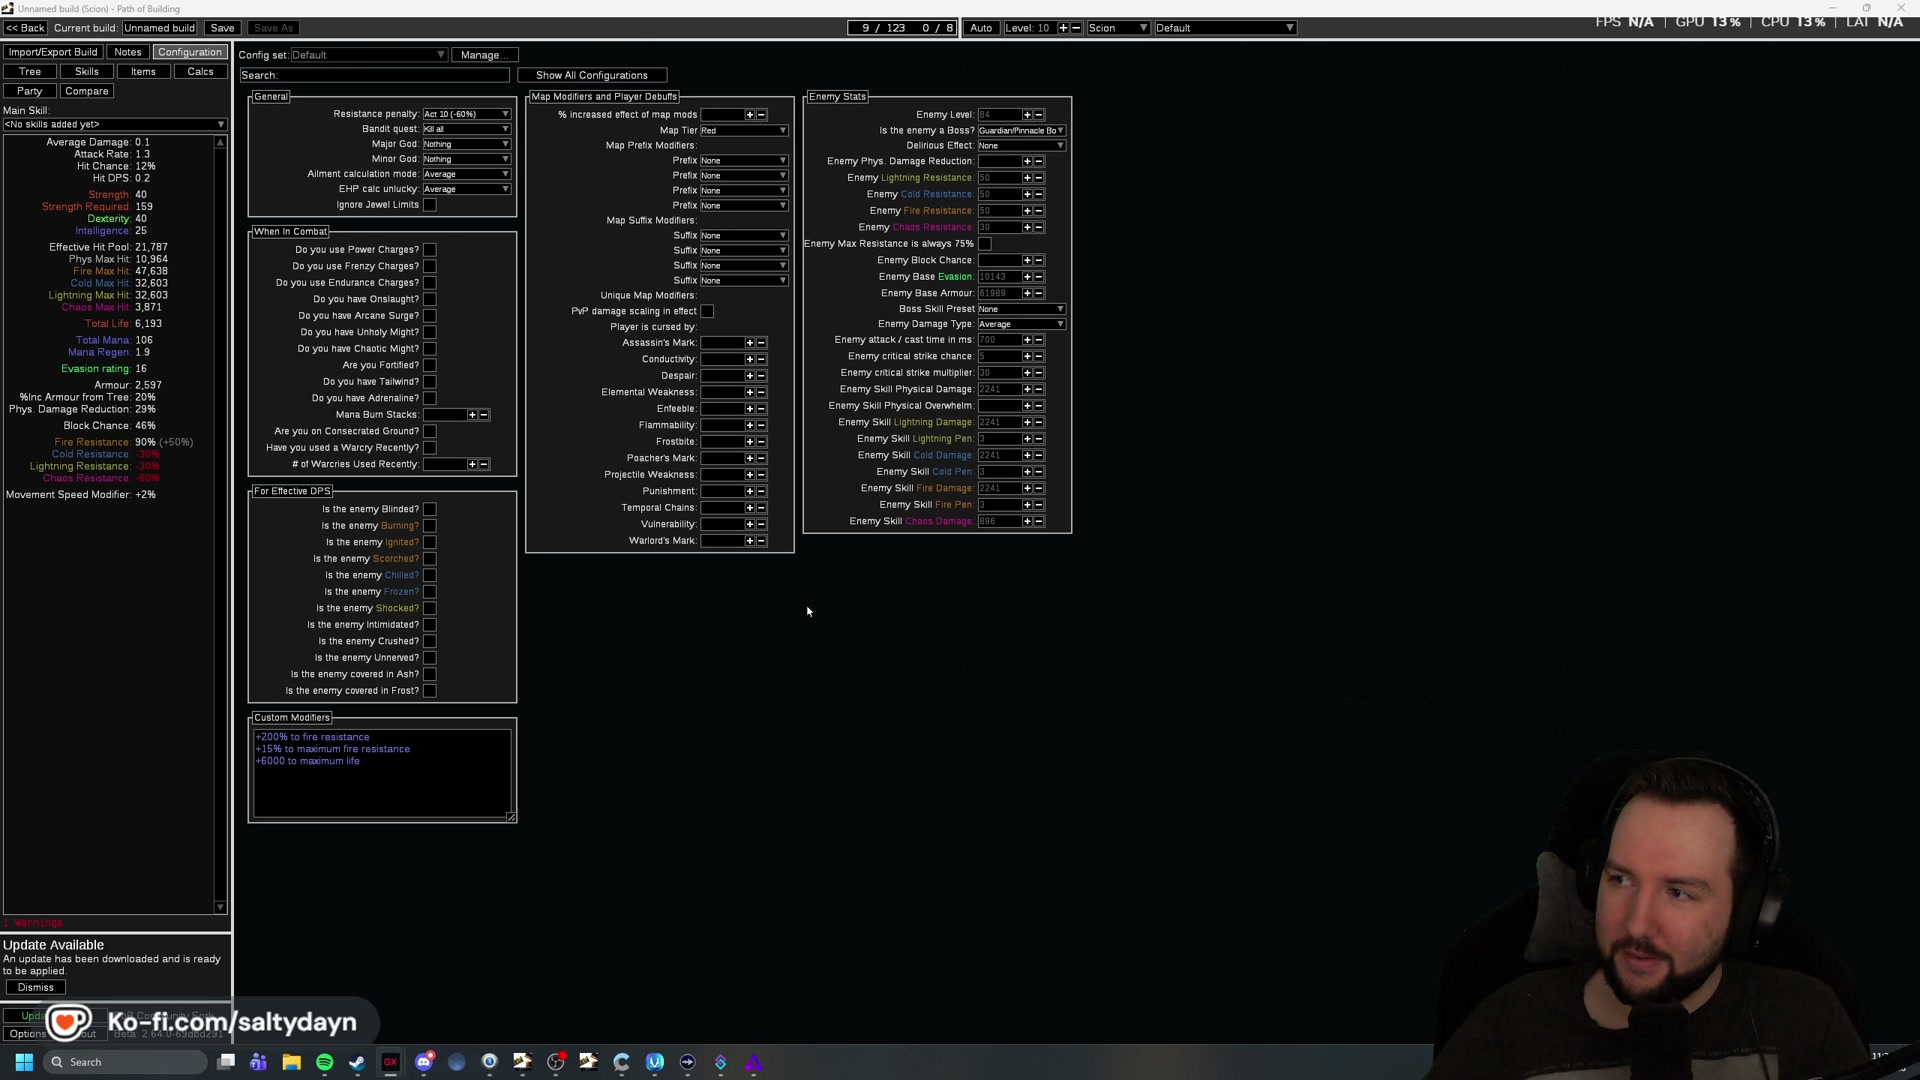Add a stack to Mana Burn Stacks
This screenshot has width=1920, height=1080.
click(x=472, y=415)
